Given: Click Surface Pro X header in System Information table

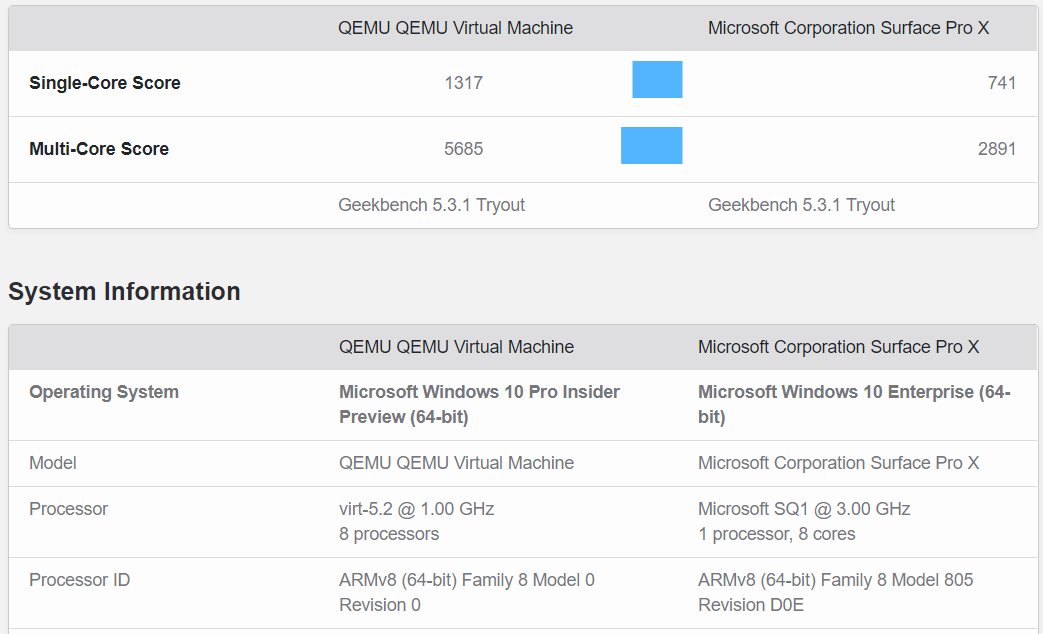Looking at the screenshot, I should (x=838, y=347).
